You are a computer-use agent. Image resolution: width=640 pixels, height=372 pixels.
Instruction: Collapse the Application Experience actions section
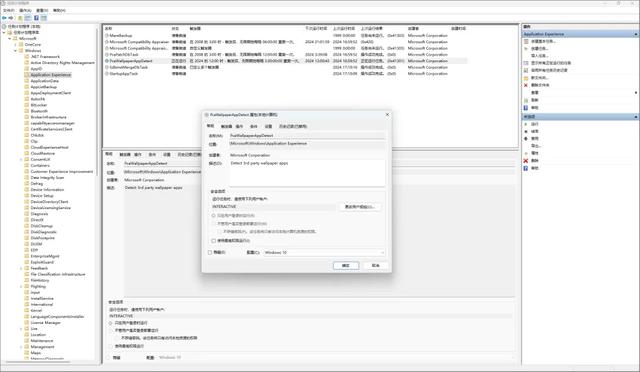[x=636, y=34]
